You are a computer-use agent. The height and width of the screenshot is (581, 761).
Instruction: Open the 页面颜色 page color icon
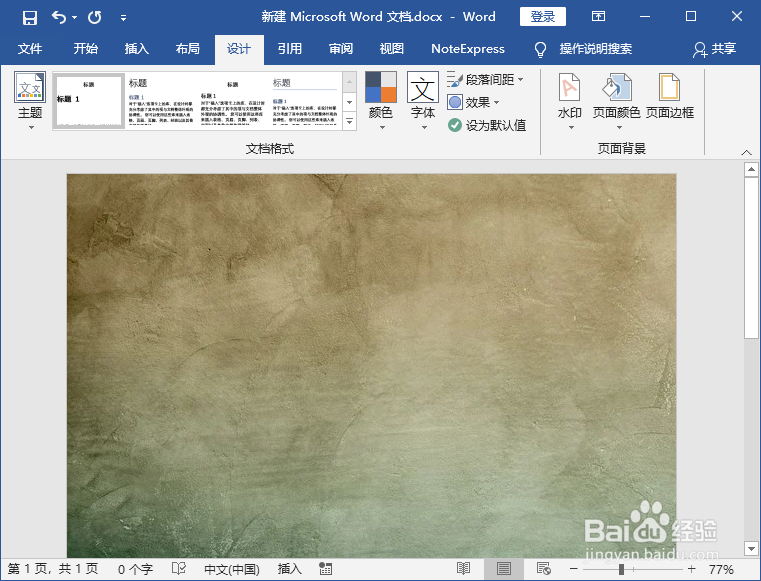point(617,87)
